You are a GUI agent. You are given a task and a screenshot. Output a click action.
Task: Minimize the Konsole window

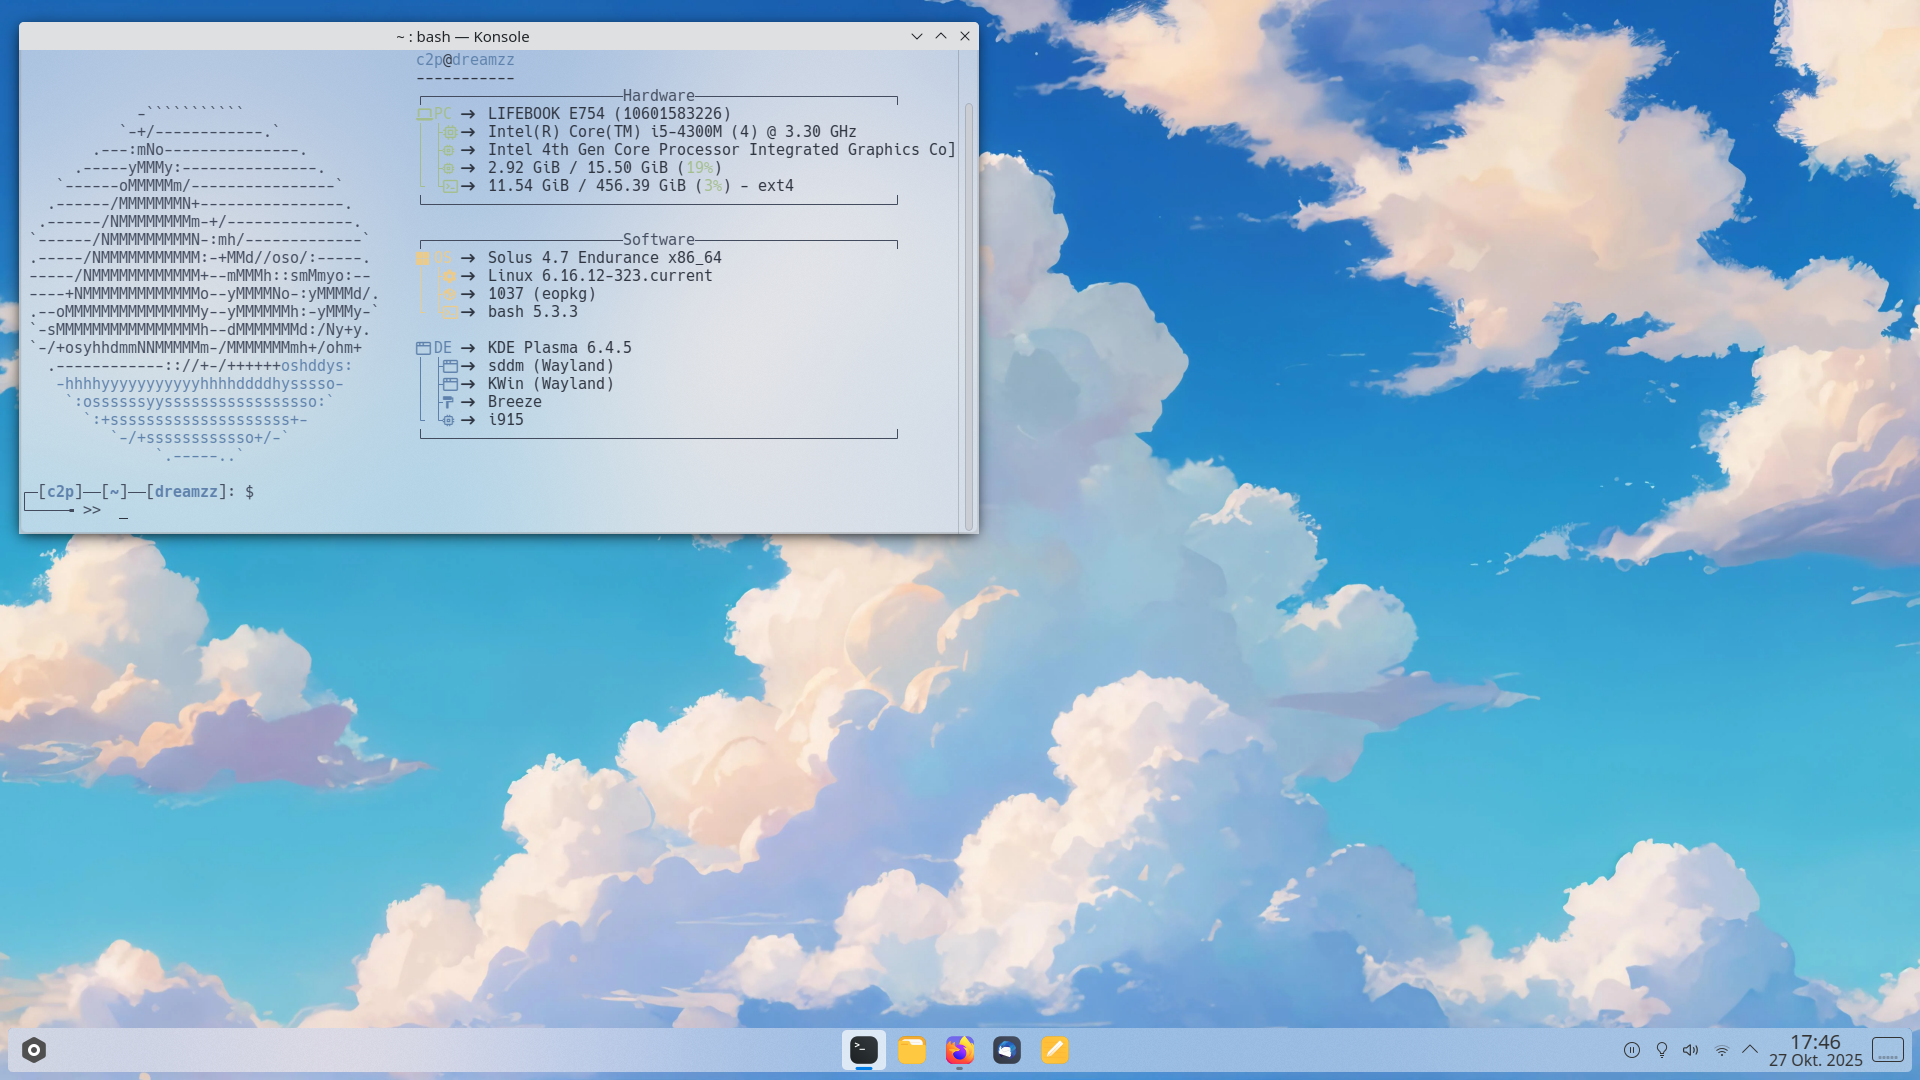click(x=916, y=36)
